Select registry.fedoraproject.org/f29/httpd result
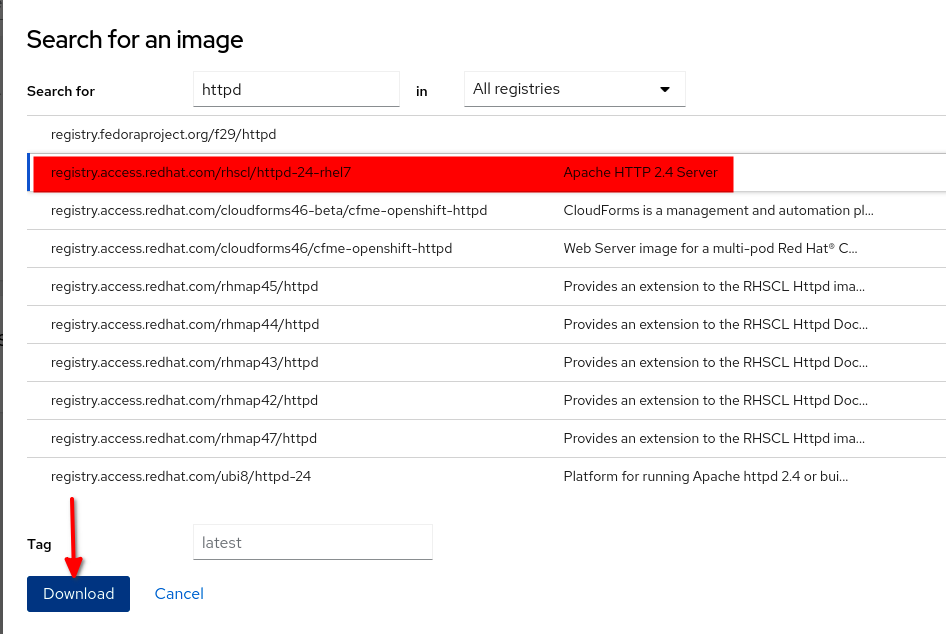The image size is (946, 634). click(x=486, y=135)
